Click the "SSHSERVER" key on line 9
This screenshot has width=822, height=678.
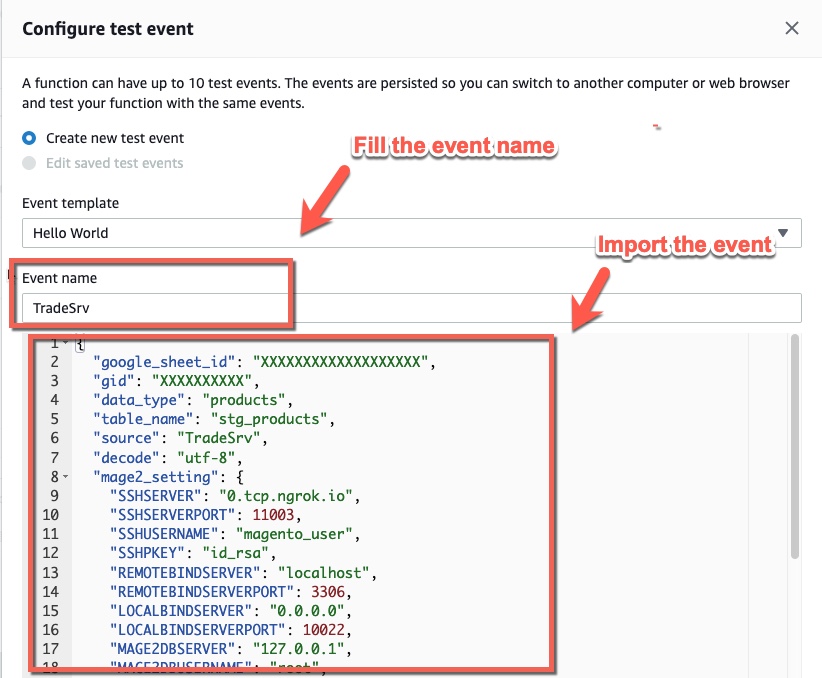(x=156, y=496)
